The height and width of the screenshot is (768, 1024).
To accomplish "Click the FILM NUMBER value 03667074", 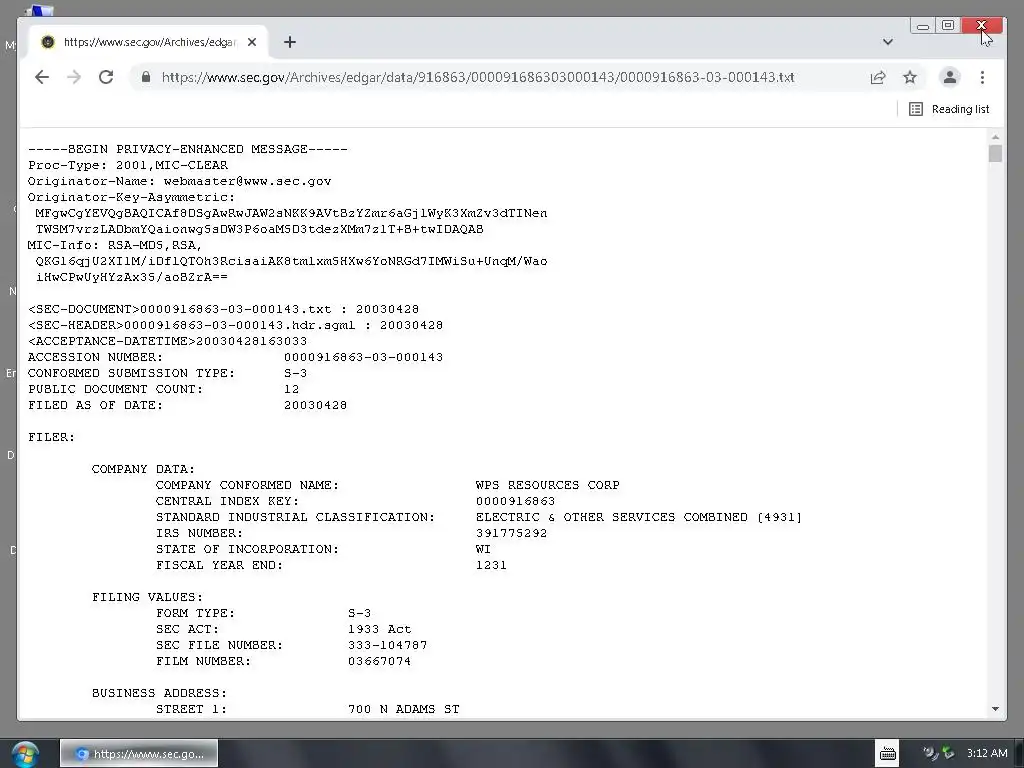I will (379, 662).
